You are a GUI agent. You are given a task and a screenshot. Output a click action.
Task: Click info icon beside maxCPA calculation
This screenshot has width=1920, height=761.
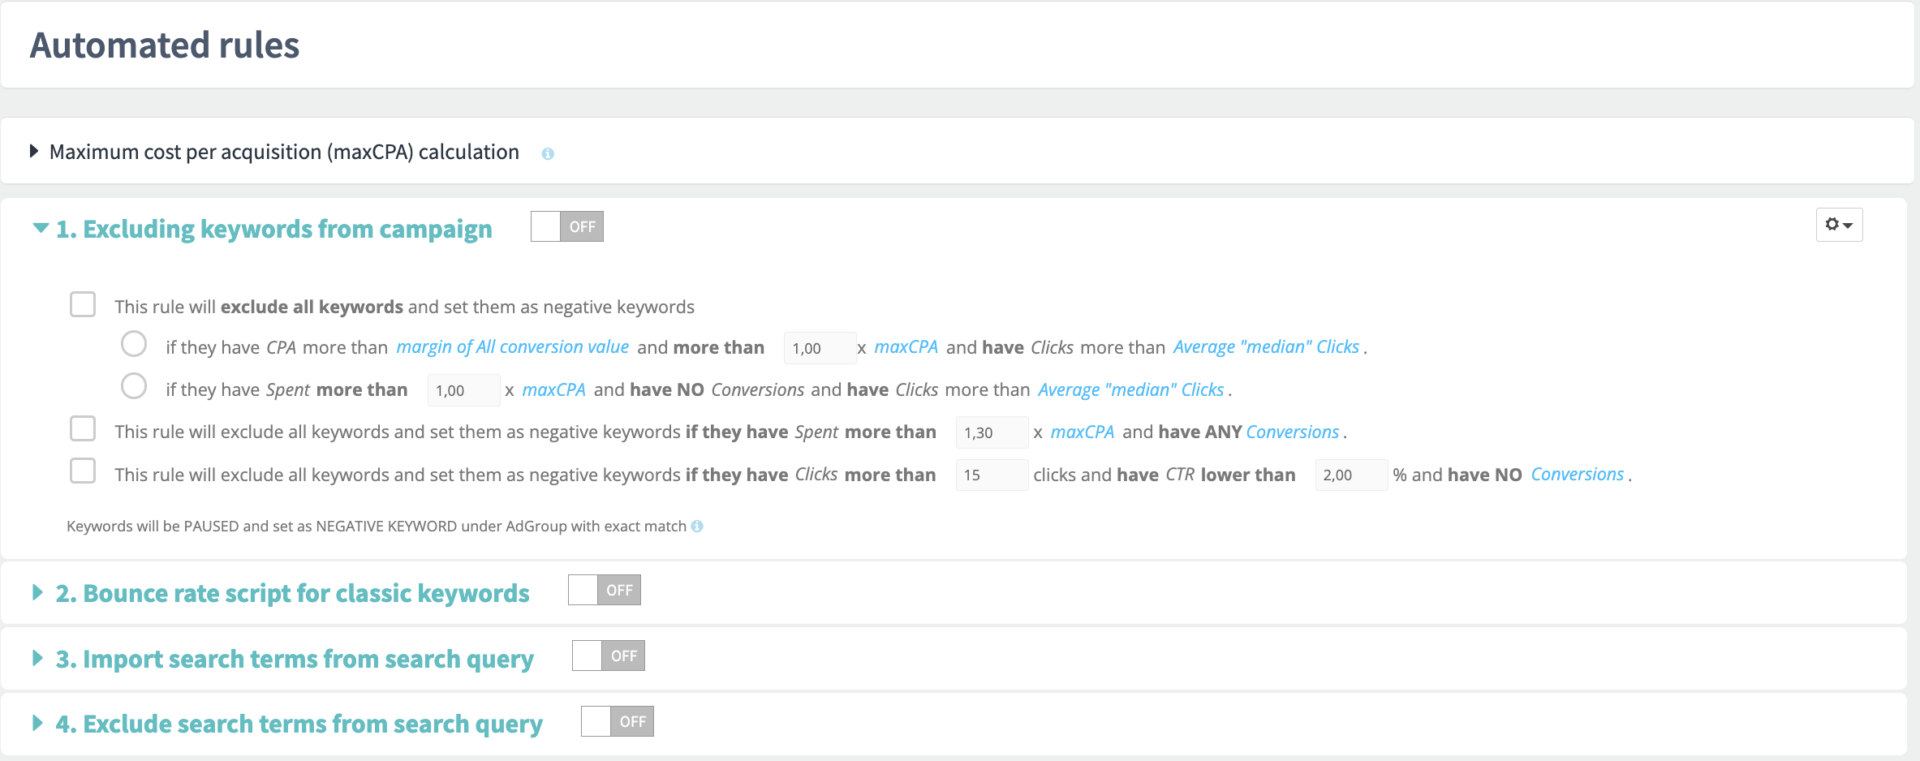(547, 154)
